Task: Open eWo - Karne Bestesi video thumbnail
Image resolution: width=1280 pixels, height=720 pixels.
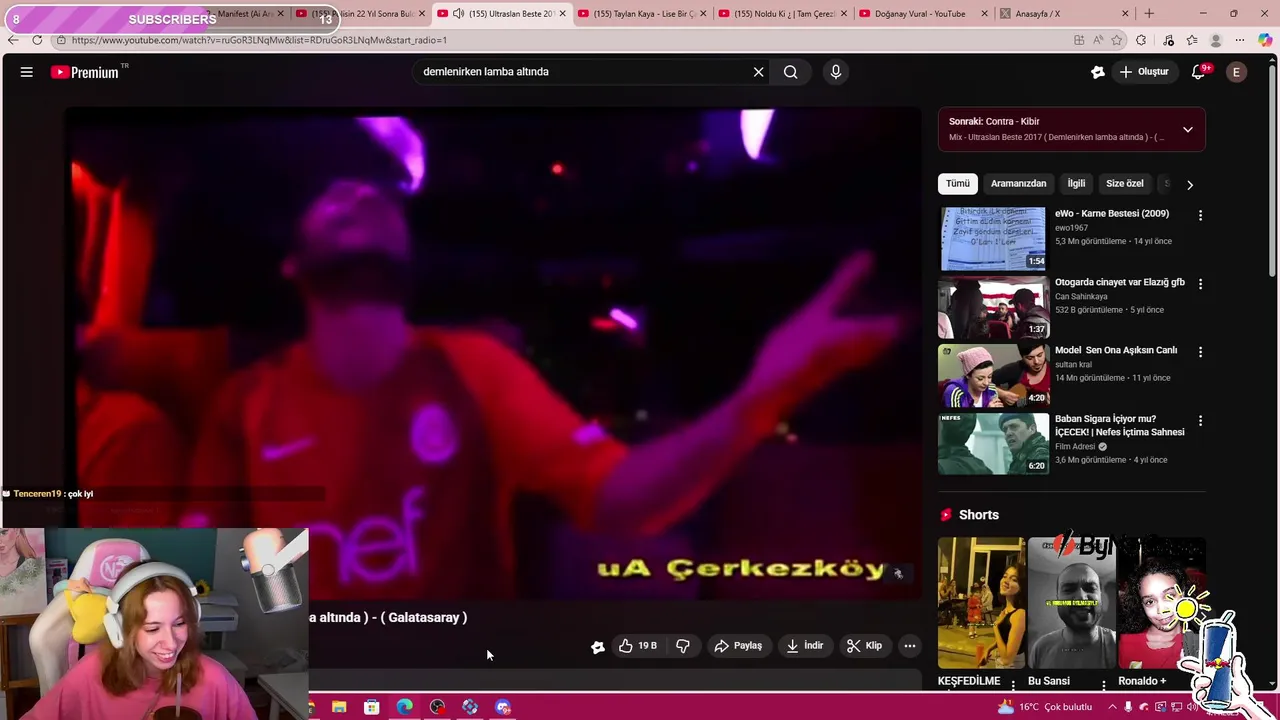Action: pos(992,239)
